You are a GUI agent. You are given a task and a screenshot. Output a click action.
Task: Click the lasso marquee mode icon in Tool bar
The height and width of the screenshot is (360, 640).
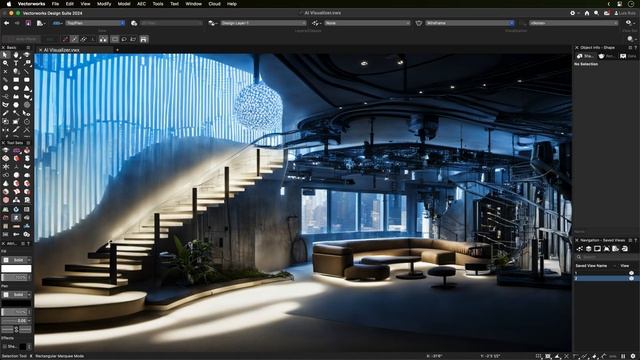click(x=124, y=39)
